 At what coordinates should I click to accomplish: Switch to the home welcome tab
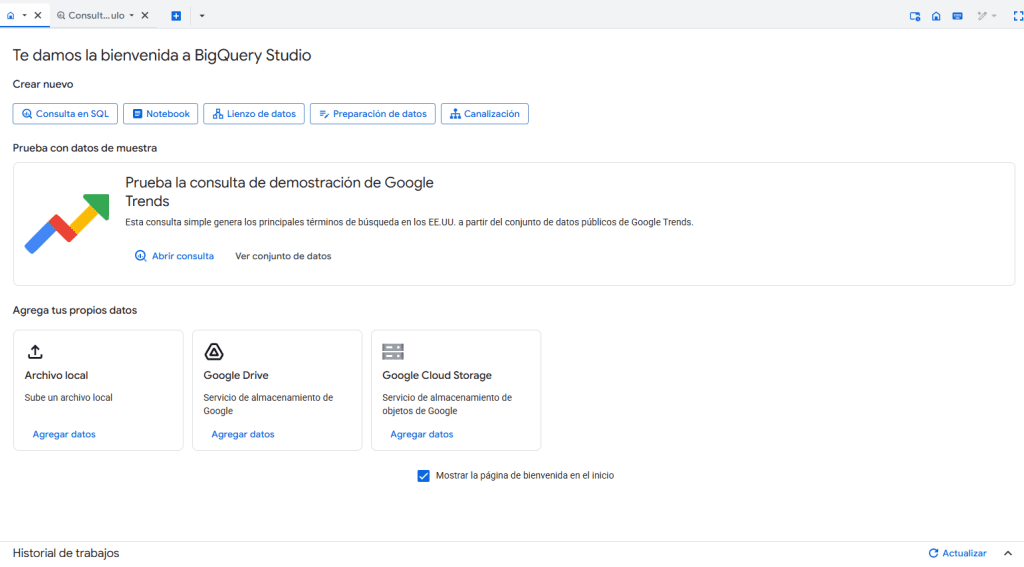point(10,15)
